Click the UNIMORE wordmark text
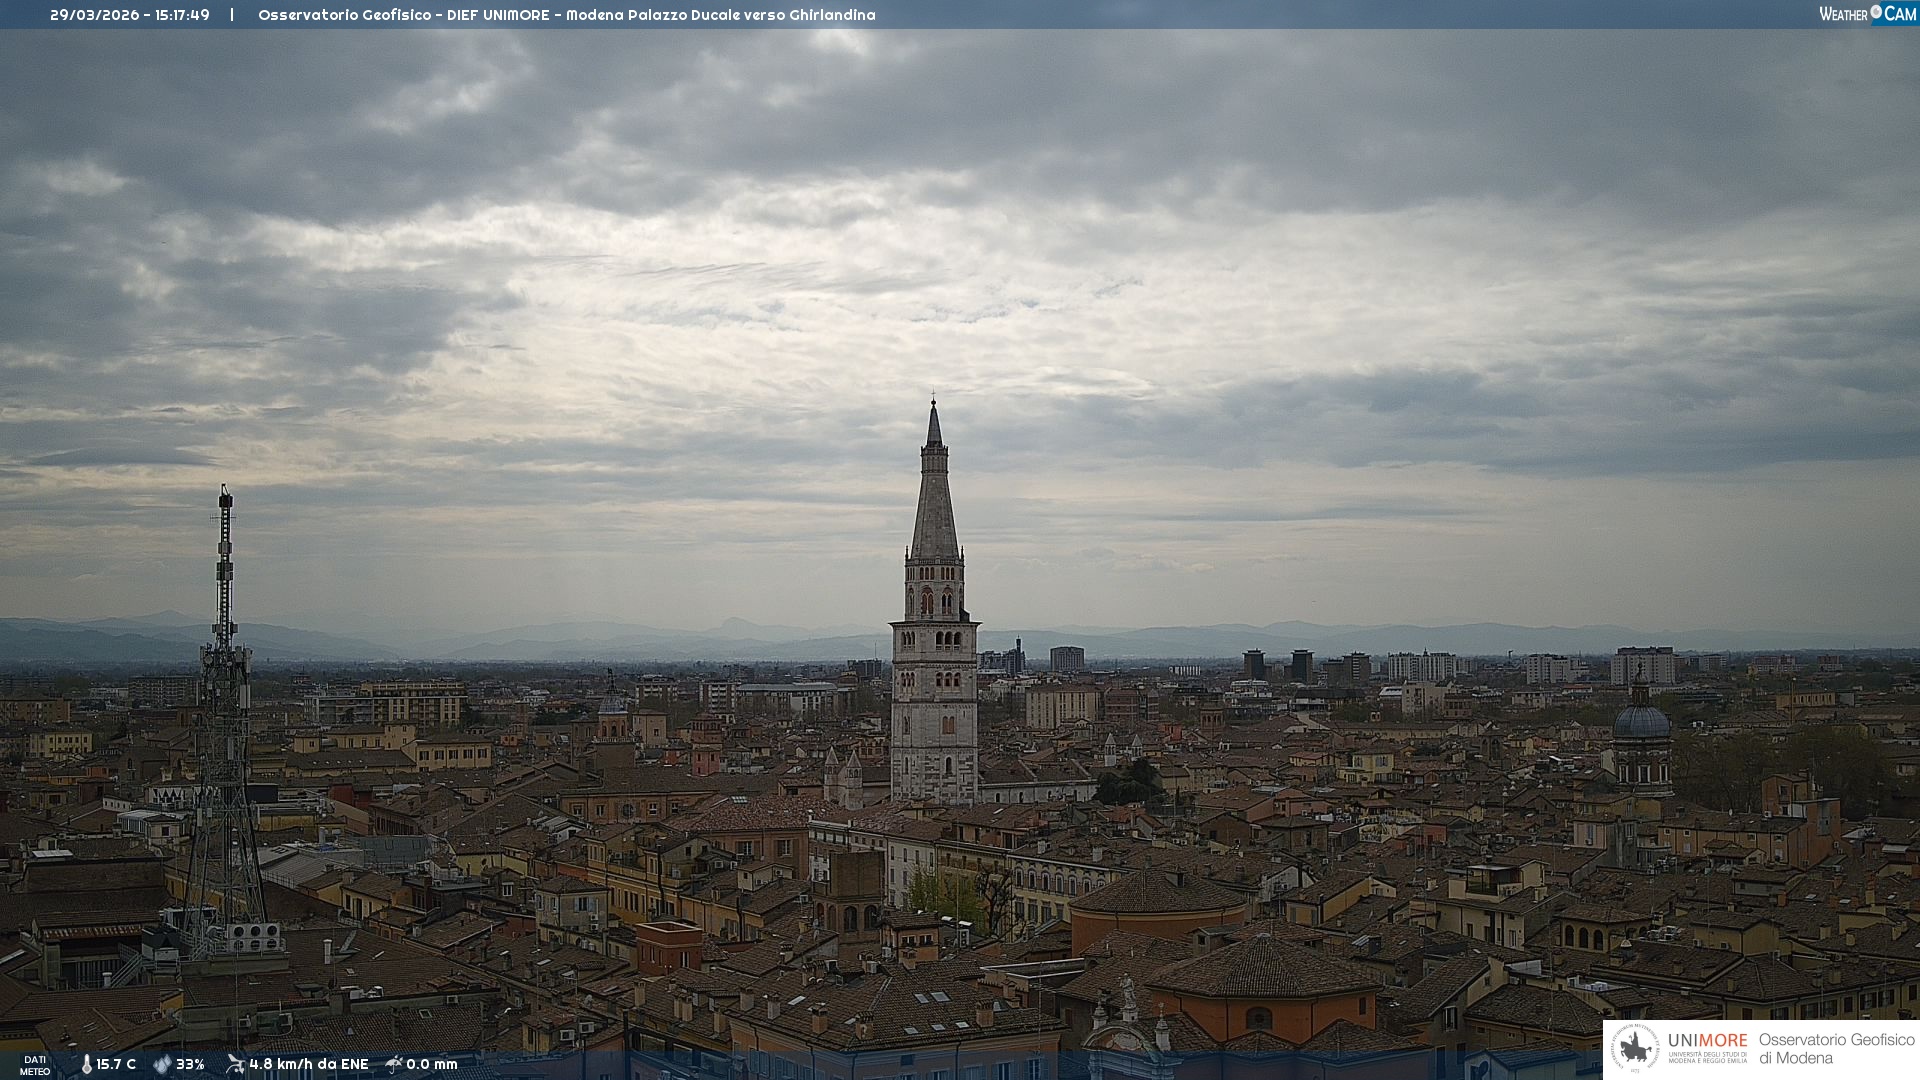This screenshot has height=1080, width=1920. [1707, 1040]
